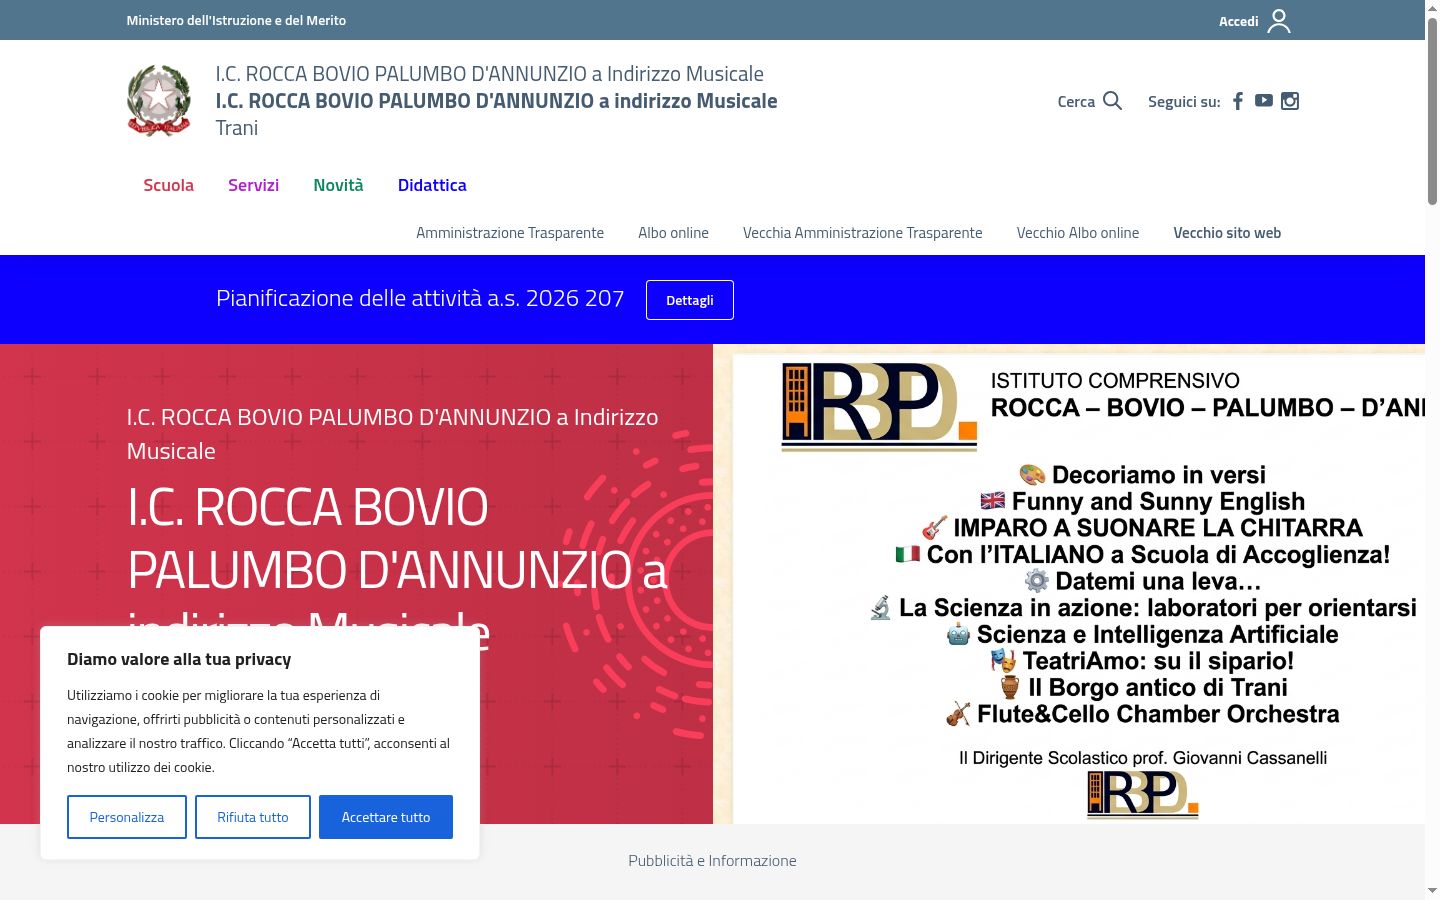
Task: Click the Cerca magnifying glass icon
Action: (1112, 101)
